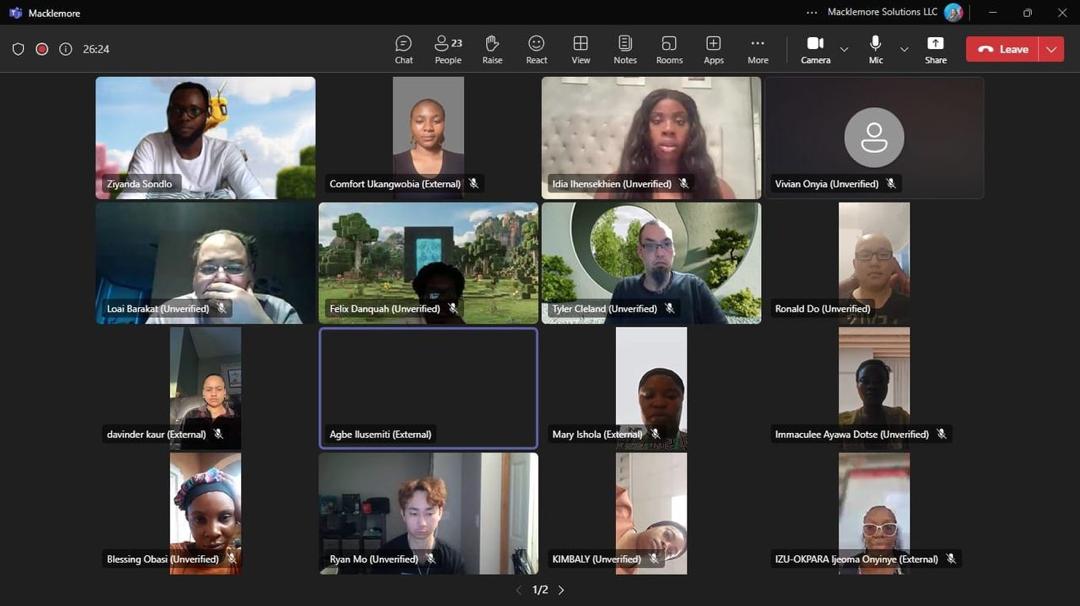
Task: Expand Camera device options arrow
Action: 844,49
